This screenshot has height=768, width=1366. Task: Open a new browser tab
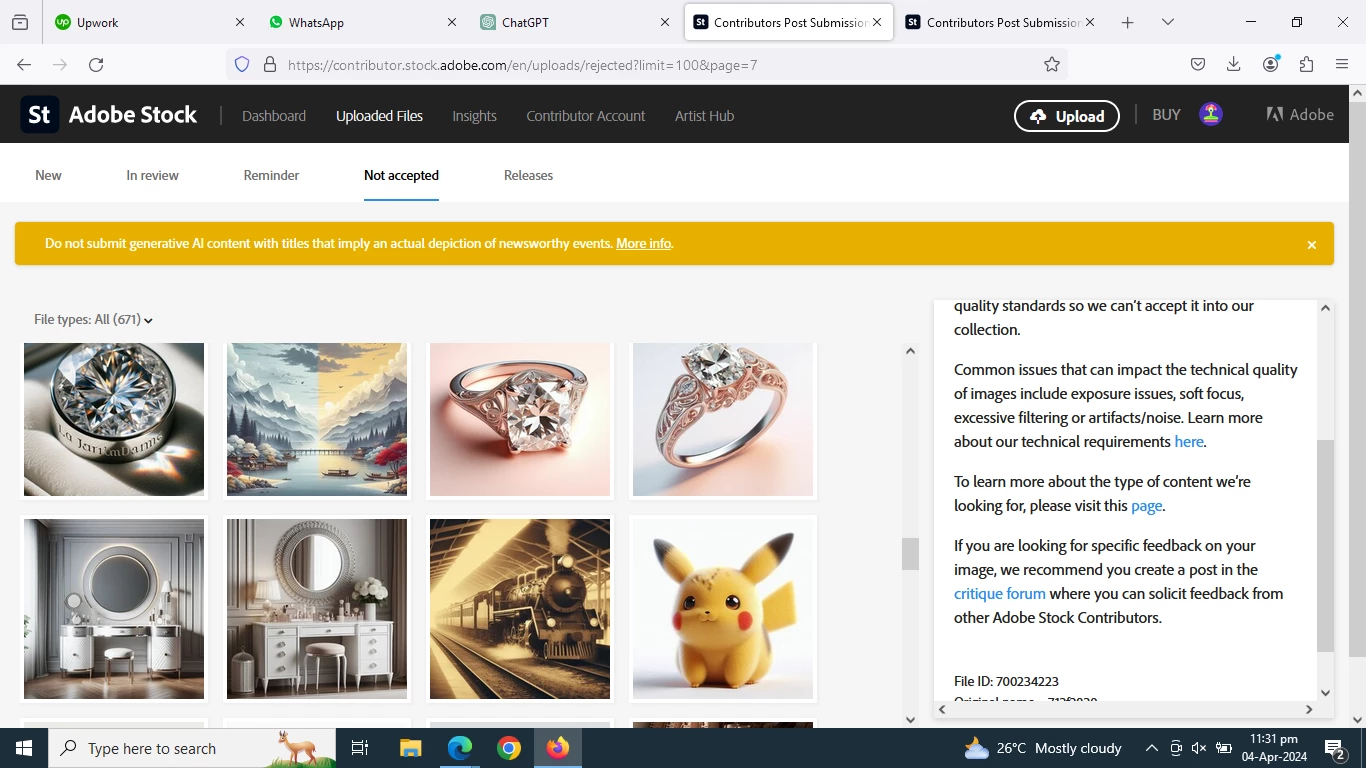point(1127,22)
